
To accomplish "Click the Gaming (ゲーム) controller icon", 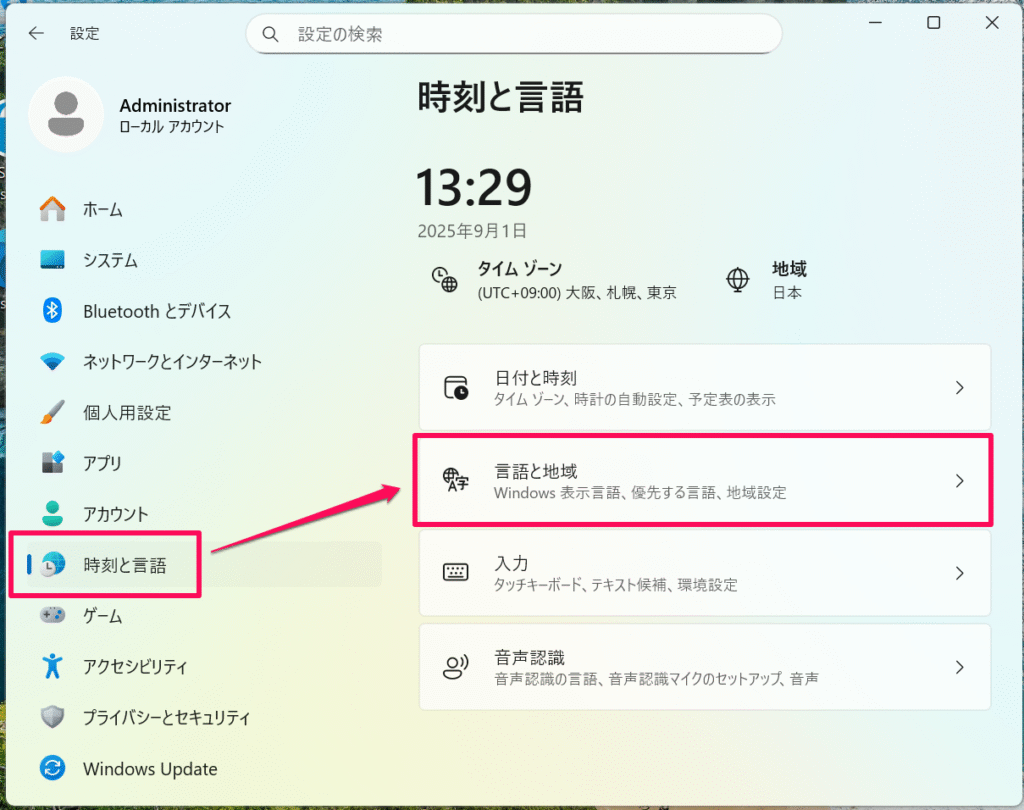I will coord(52,616).
